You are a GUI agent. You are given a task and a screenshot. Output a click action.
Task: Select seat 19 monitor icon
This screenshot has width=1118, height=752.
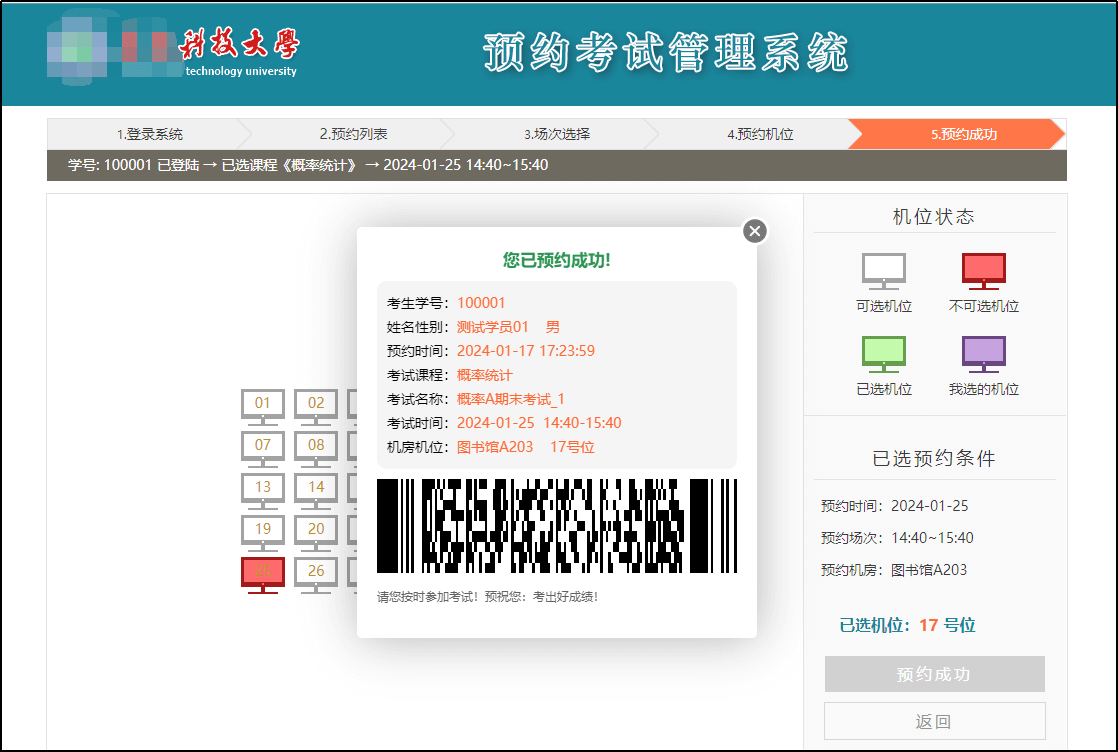262,533
